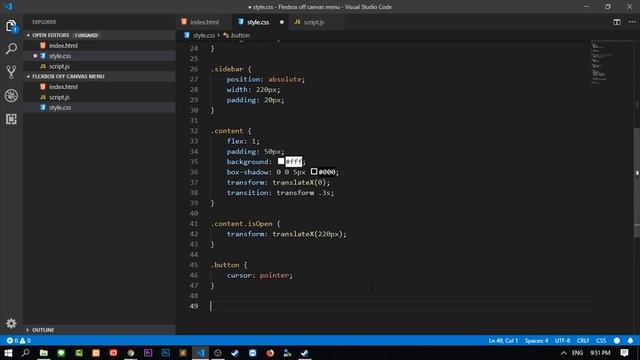
Task: Open the notifications bell in status bar
Action: coord(630,340)
